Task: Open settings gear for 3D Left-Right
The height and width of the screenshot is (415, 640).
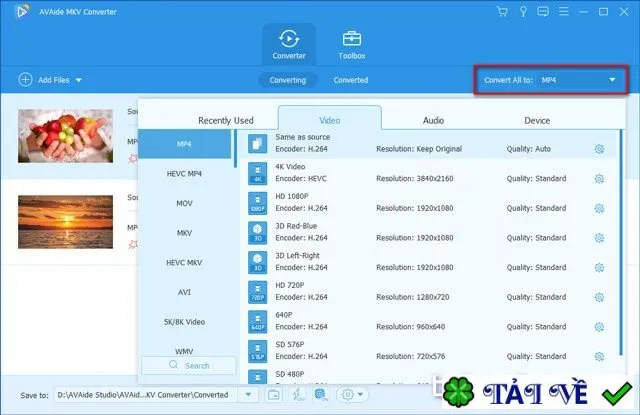Action: 599,268
